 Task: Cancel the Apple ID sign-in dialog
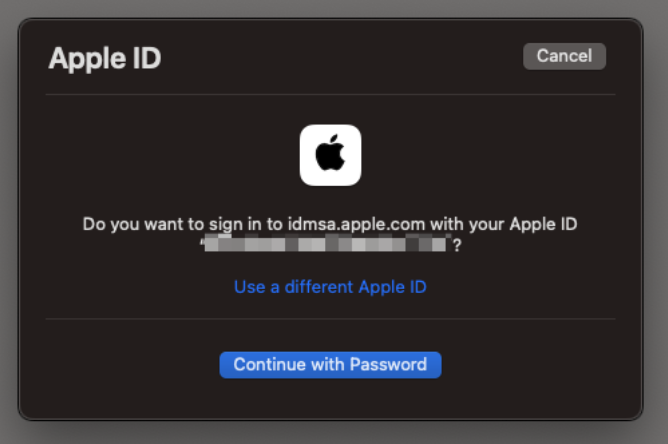tap(564, 56)
